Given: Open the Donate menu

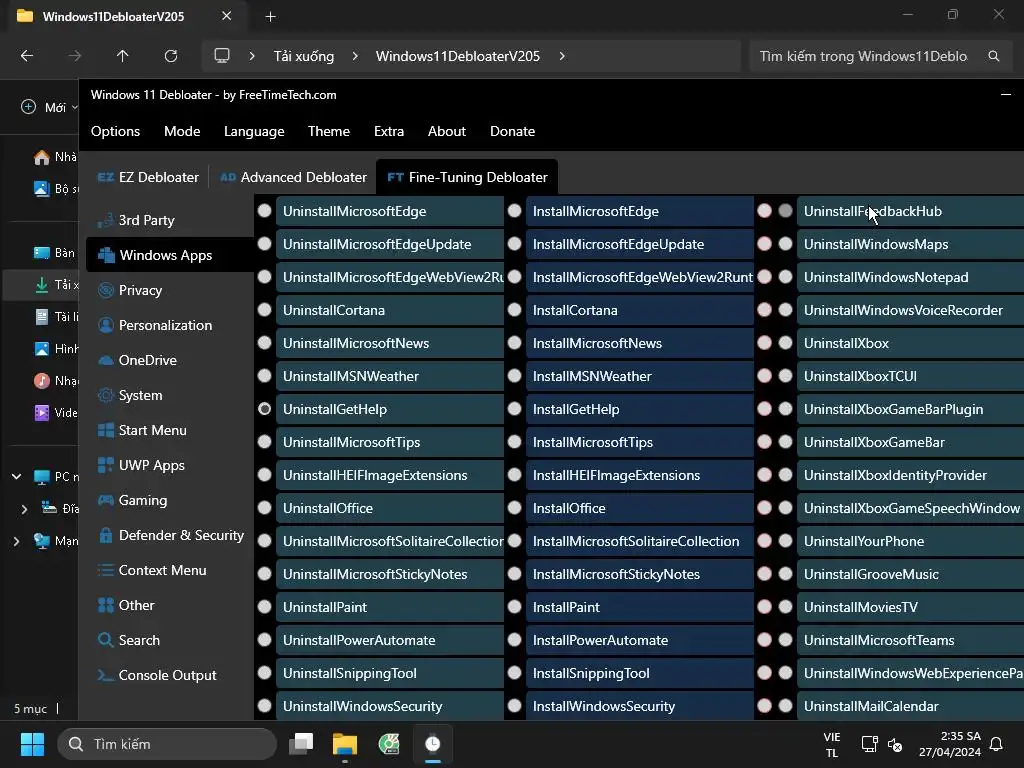Looking at the screenshot, I should pos(513,131).
